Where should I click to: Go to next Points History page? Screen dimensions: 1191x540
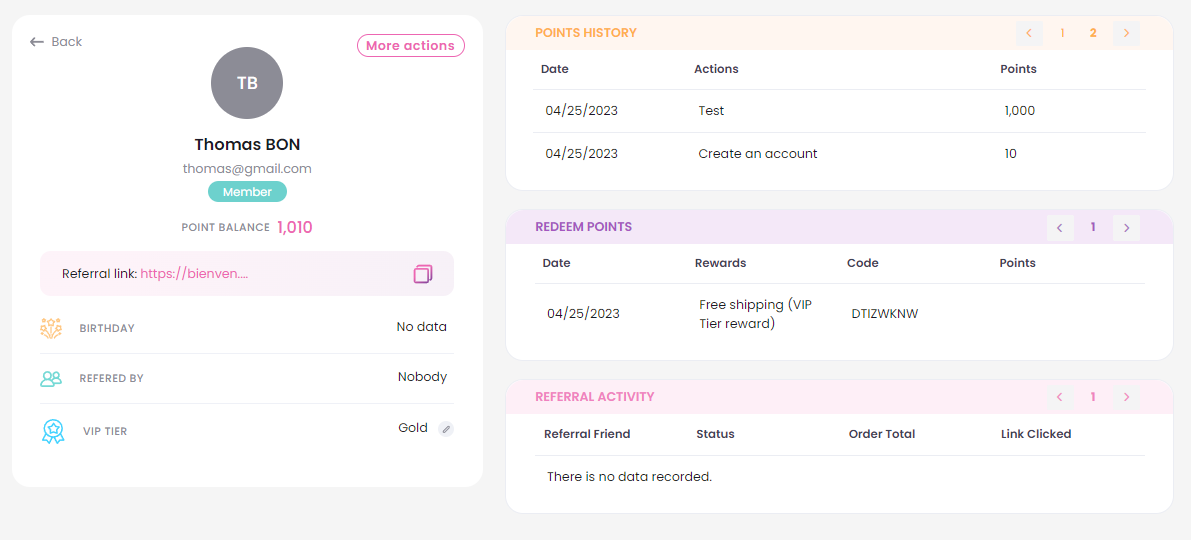tap(1126, 33)
